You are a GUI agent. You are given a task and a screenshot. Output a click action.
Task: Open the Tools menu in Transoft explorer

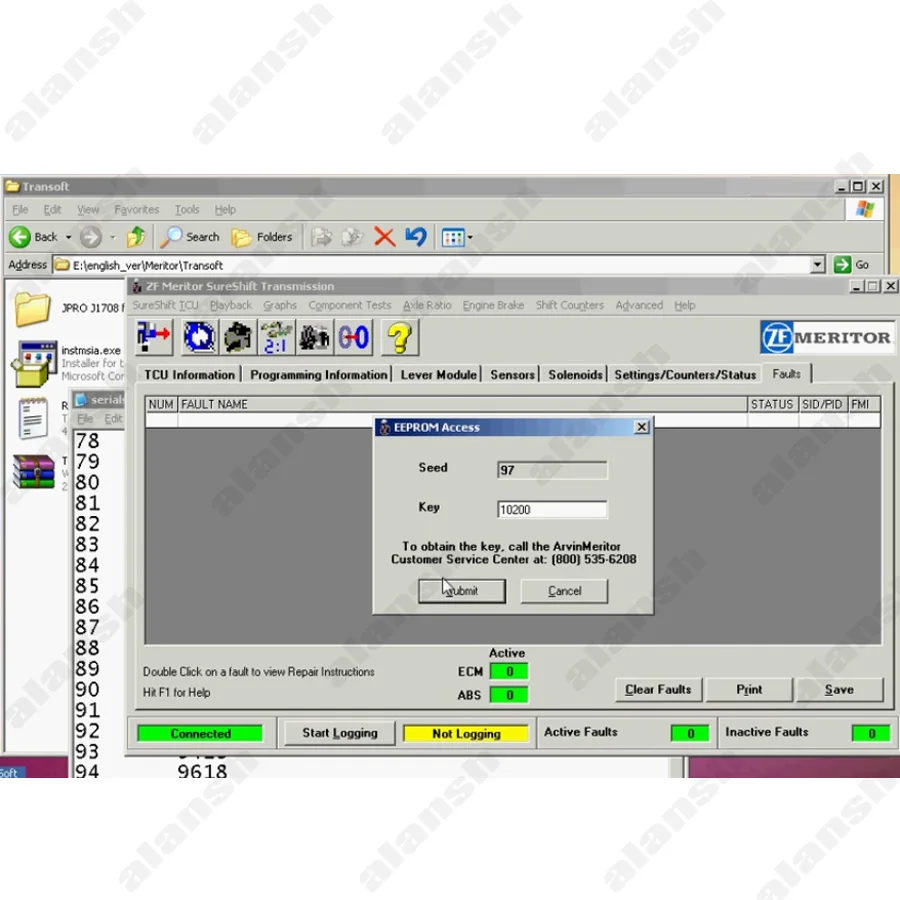tap(187, 210)
